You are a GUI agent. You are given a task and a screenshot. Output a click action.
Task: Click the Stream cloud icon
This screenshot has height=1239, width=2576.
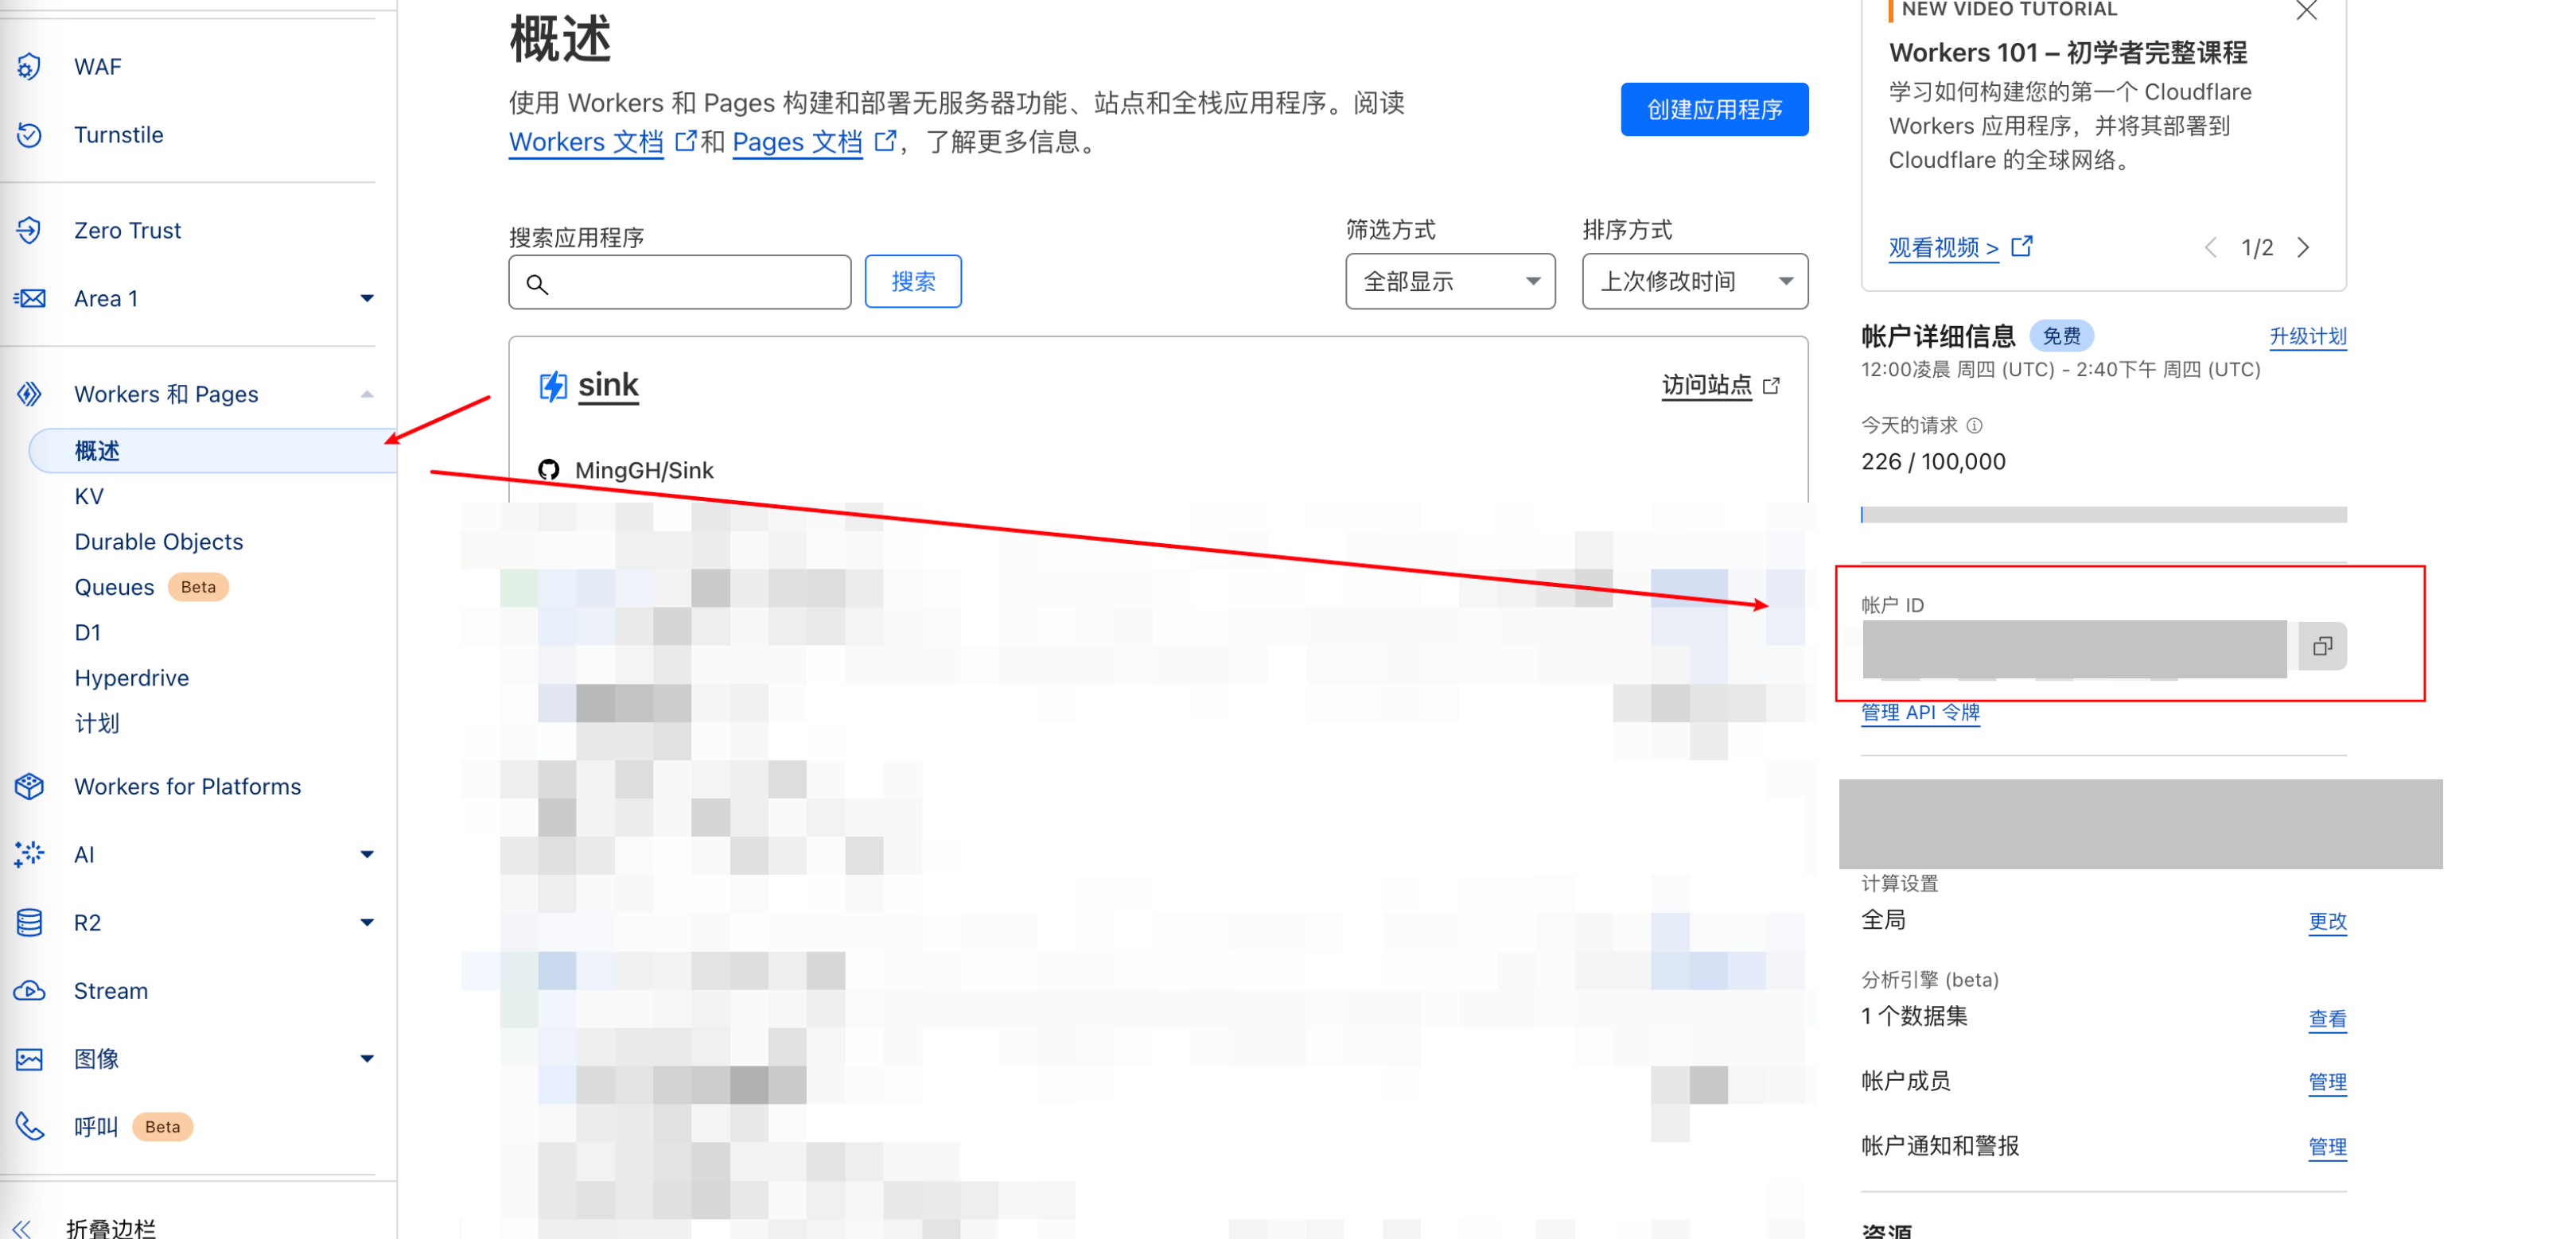pyautogui.click(x=29, y=990)
